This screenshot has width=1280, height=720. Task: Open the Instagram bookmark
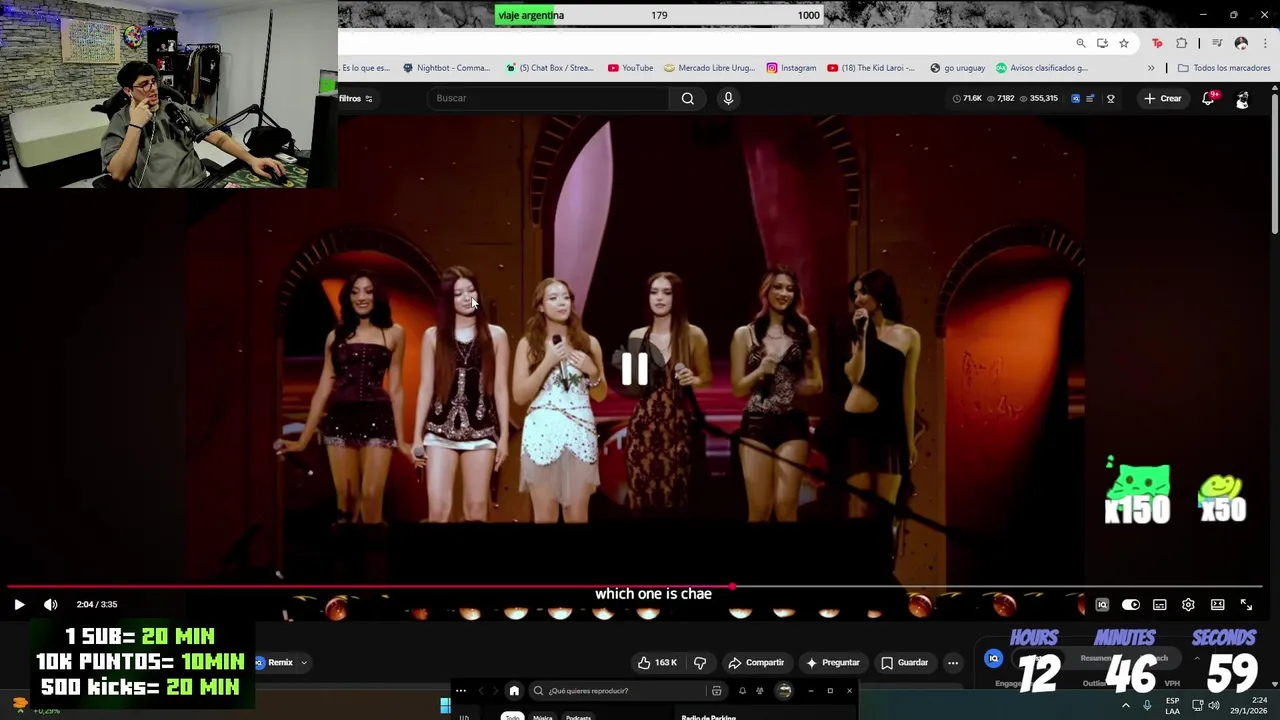pos(791,68)
